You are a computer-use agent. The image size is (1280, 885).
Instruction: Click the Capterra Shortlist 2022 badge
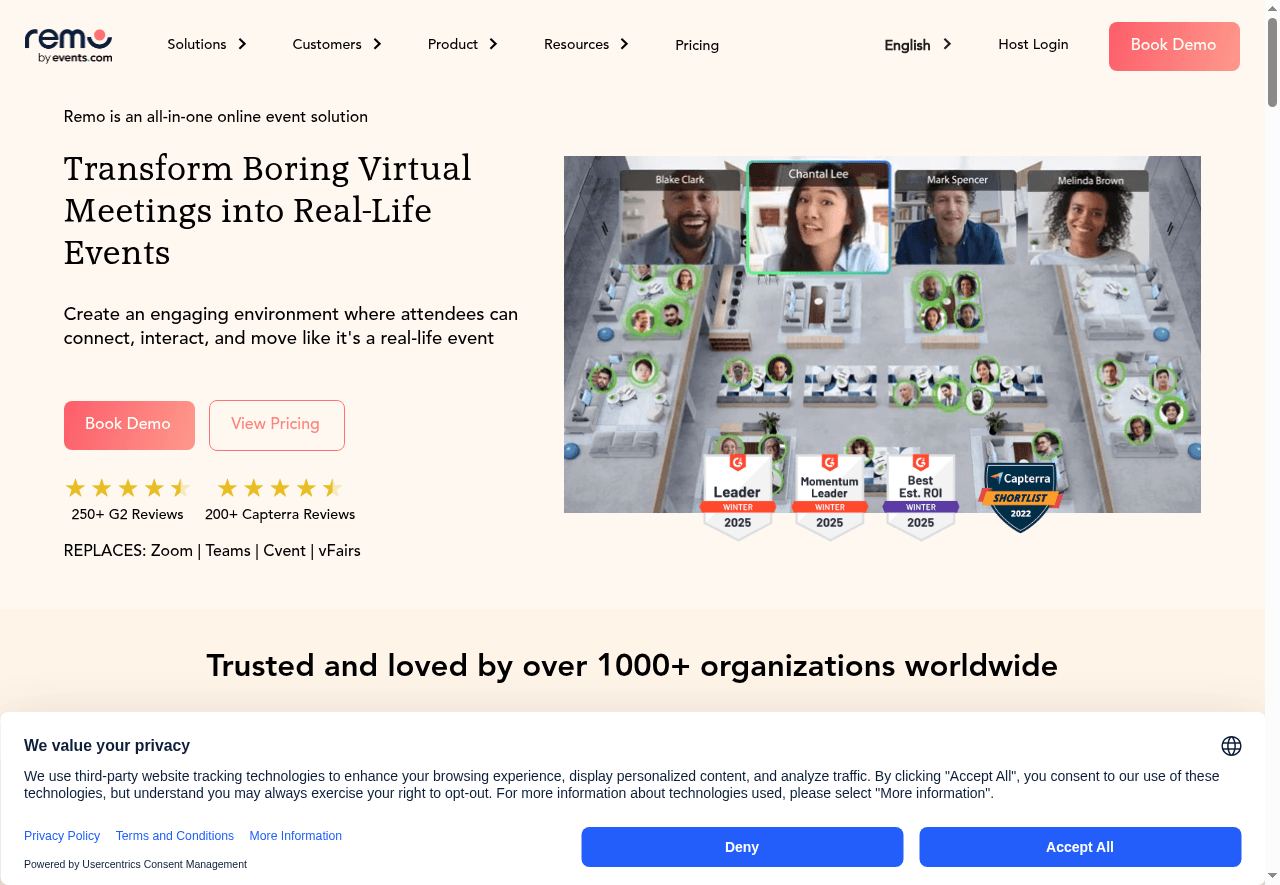pos(1020,497)
